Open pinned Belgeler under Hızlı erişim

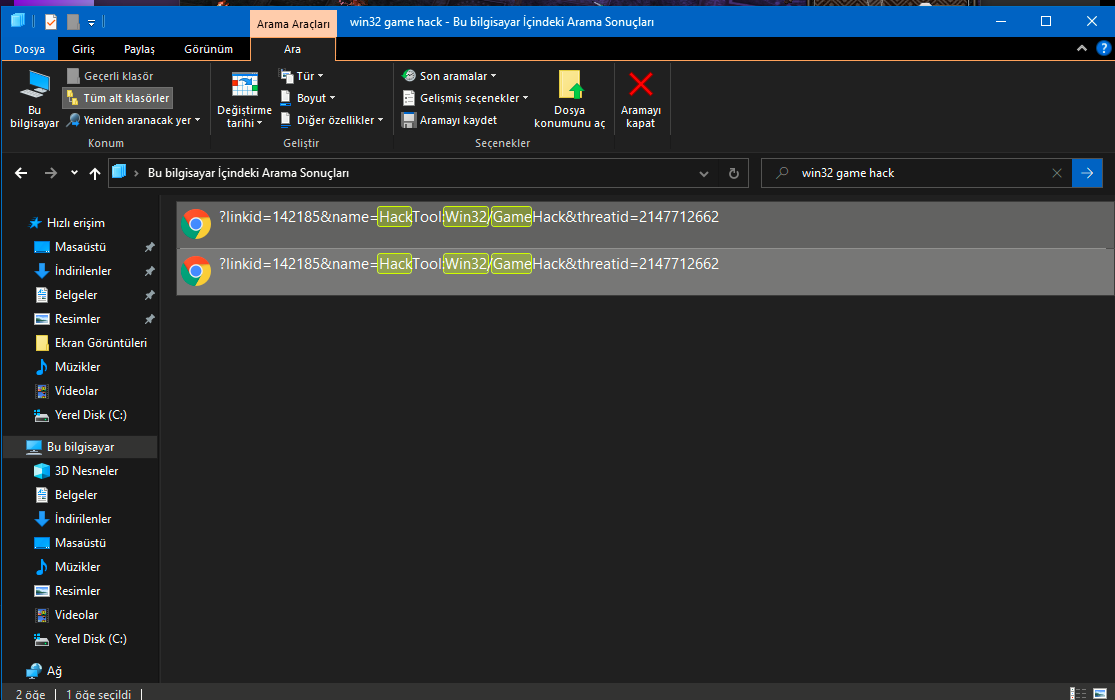click(67, 295)
